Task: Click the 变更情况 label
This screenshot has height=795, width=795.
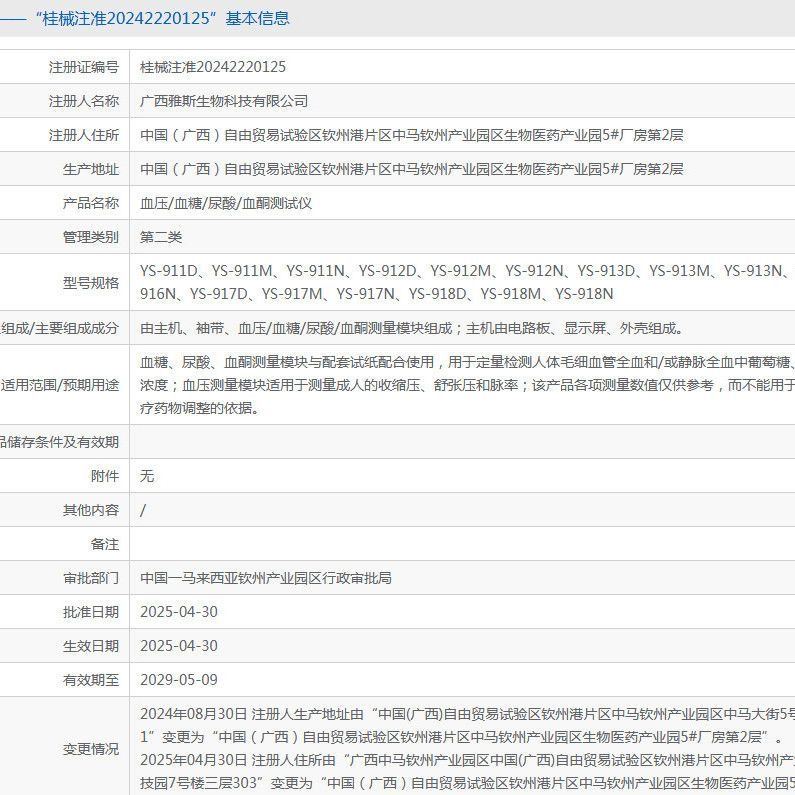Action: [x=91, y=749]
